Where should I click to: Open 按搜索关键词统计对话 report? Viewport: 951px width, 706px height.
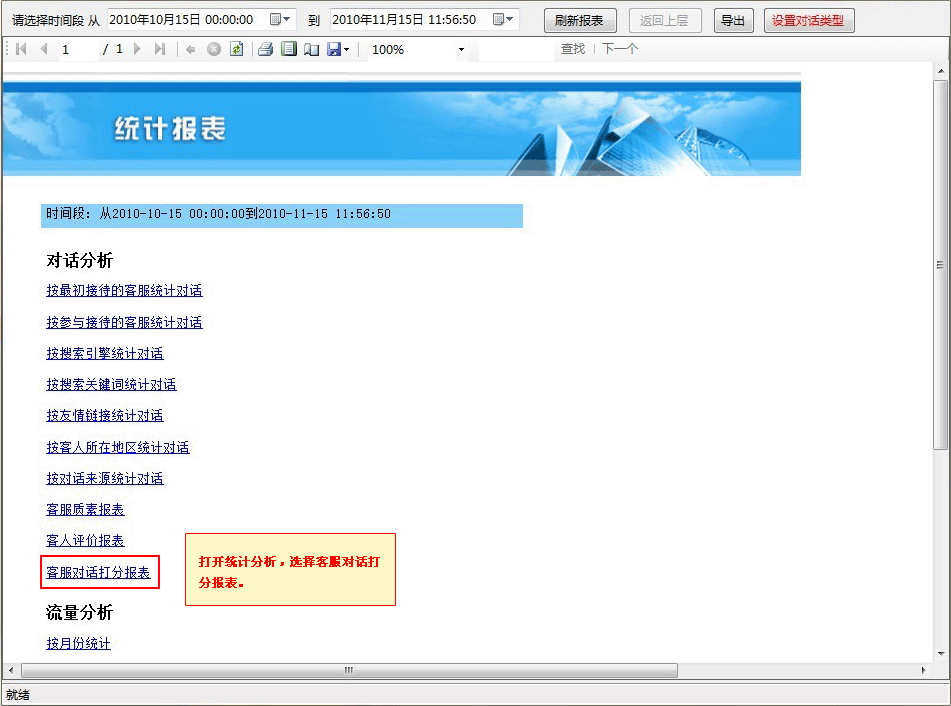point(112,385)
